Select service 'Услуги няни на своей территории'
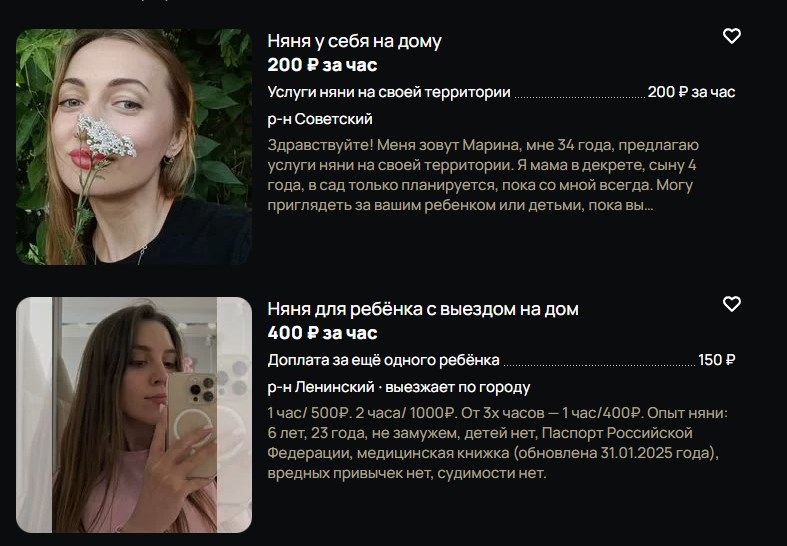The height and width of the screenshot is (546, 787). tap(389, 92)
